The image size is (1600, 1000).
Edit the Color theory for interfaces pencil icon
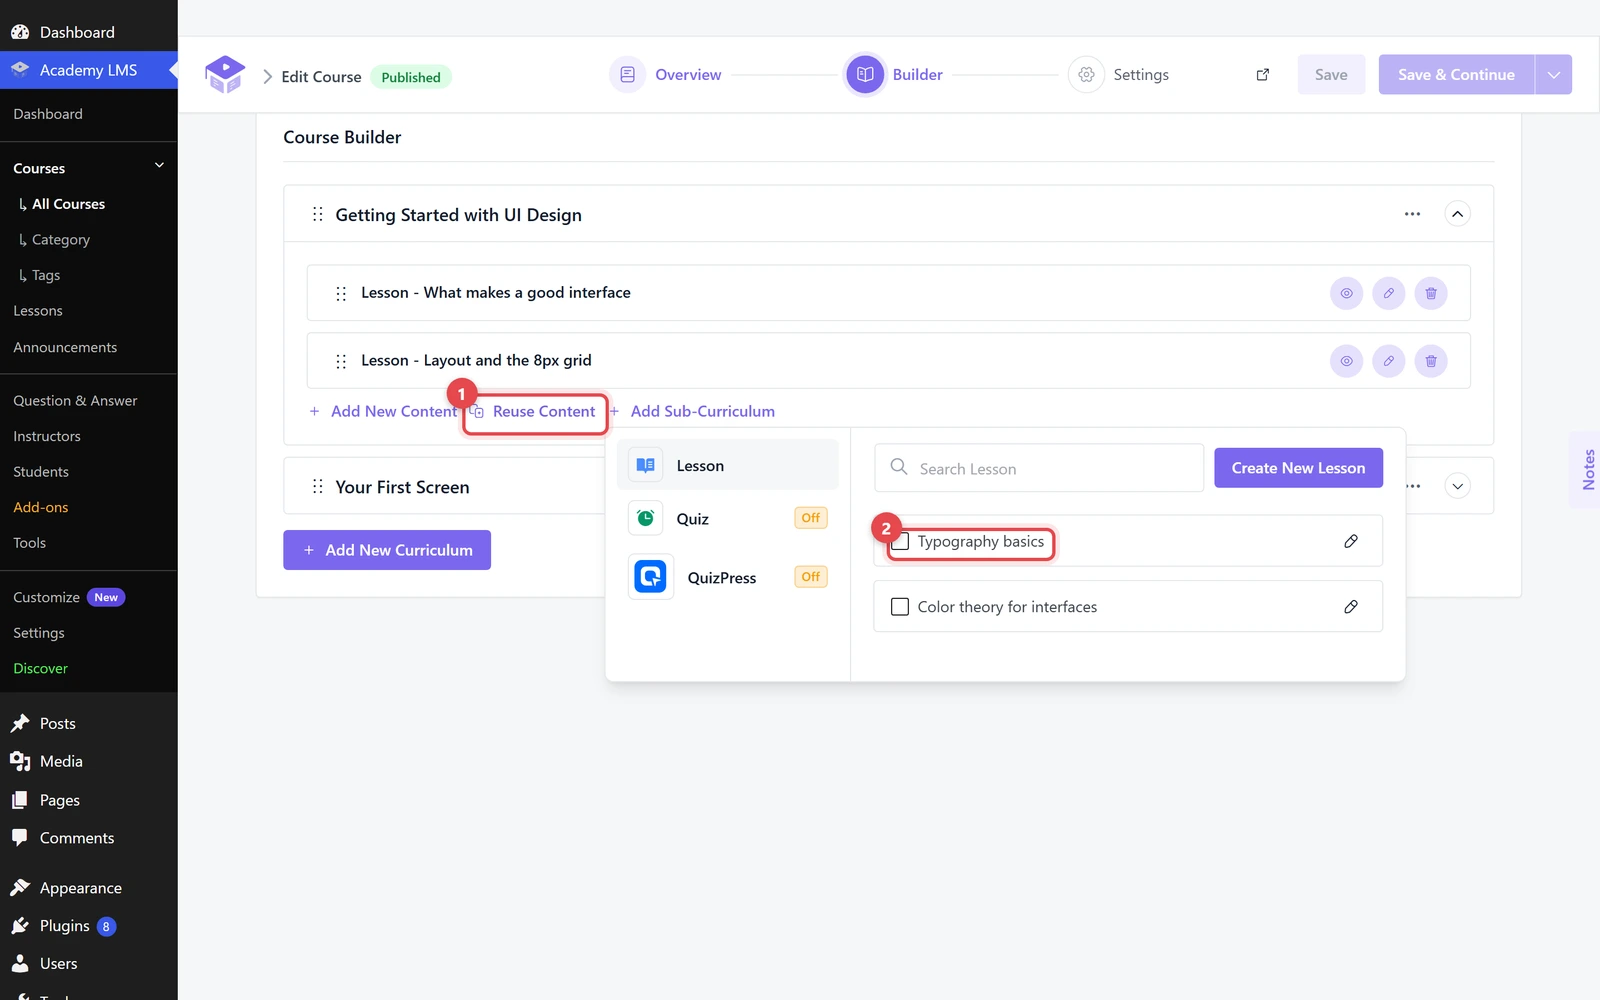(1351, 607)
